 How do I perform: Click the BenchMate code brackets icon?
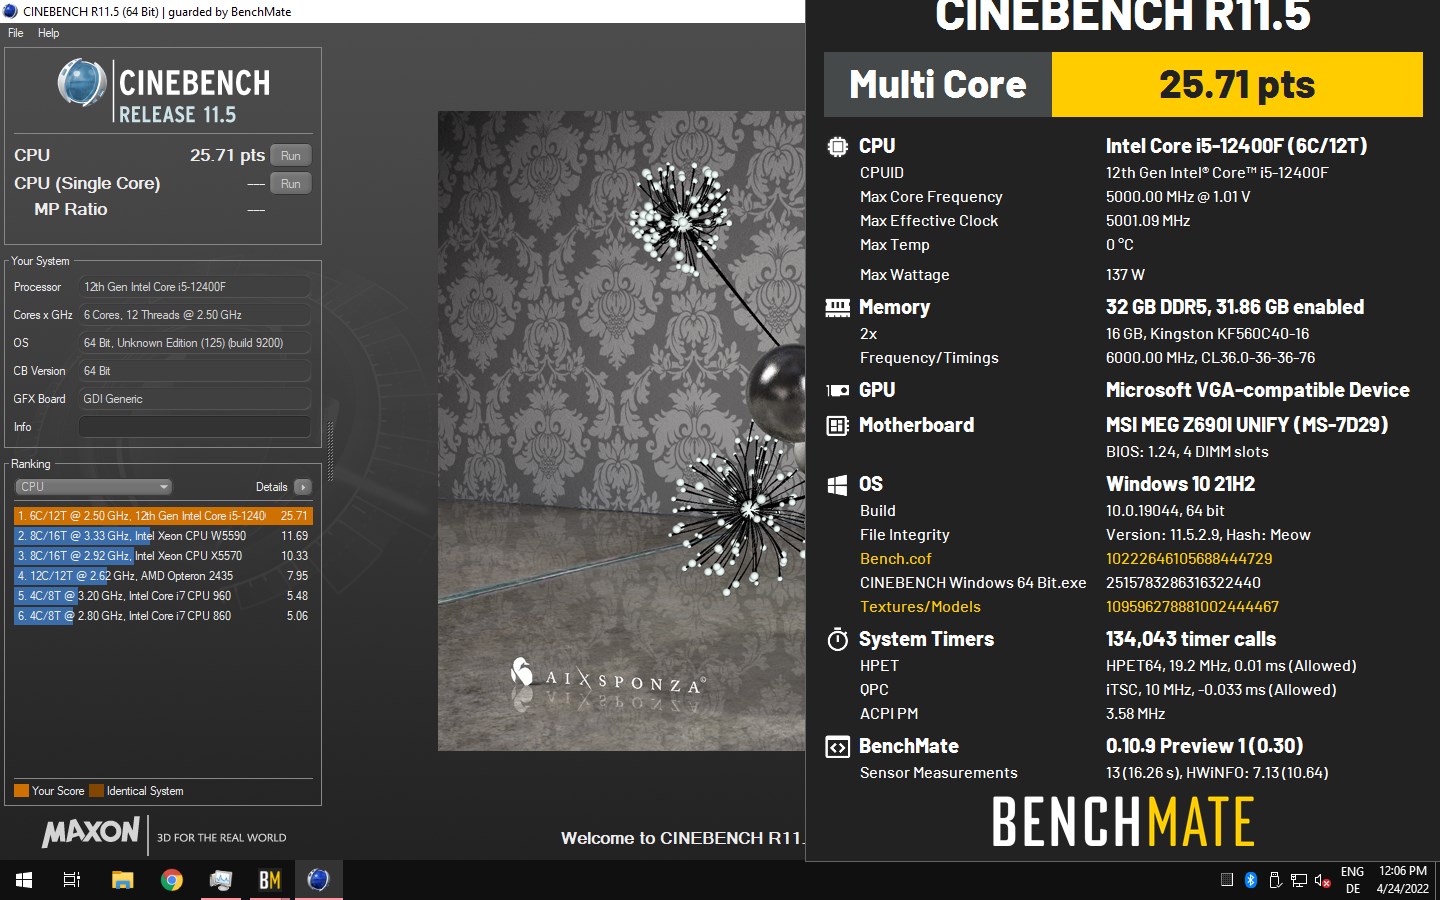[x=837, y=747]
